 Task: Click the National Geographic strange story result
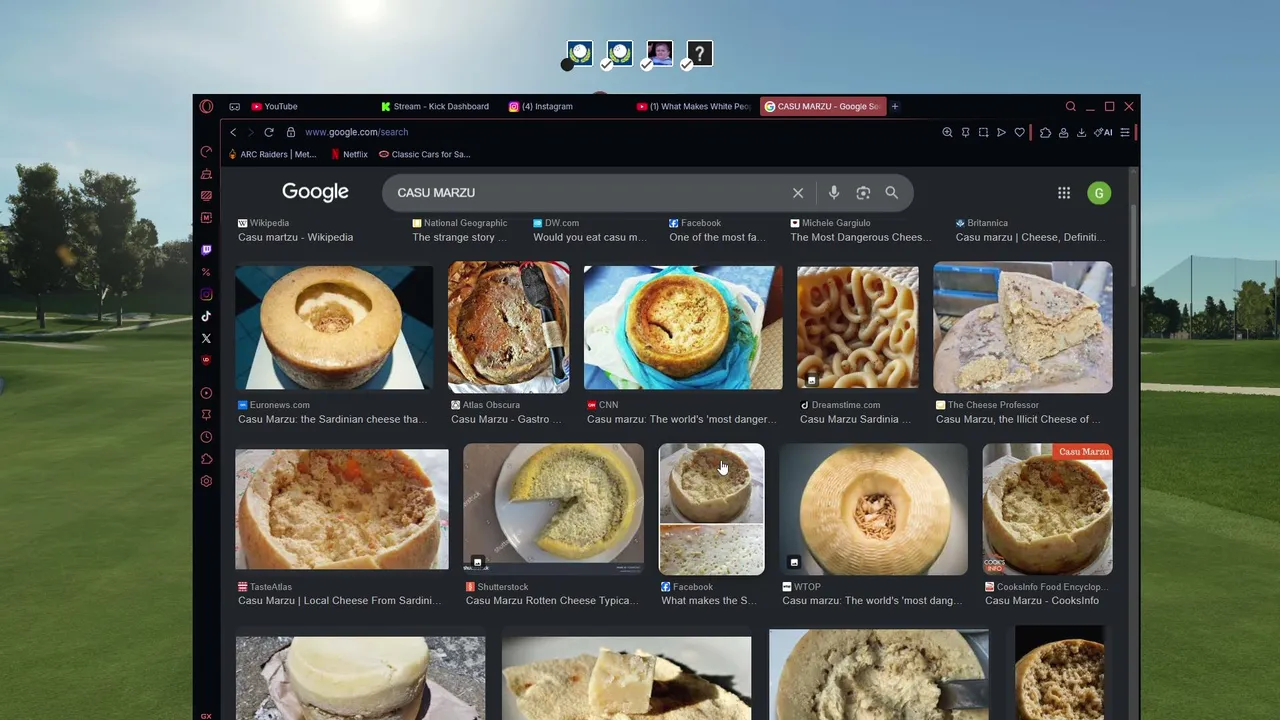pos(460,237)
